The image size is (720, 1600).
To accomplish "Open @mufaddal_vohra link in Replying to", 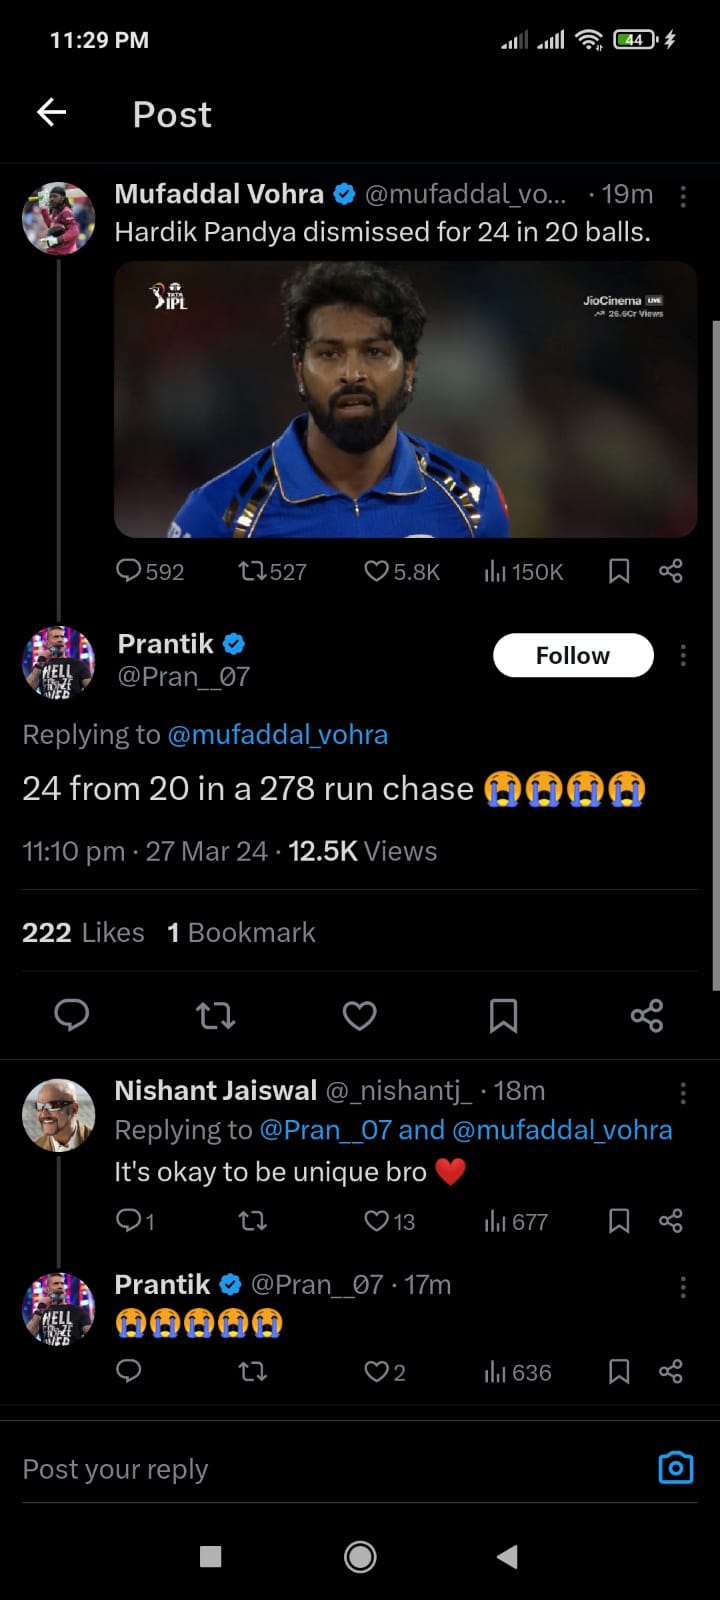I will tap(277, 735).
